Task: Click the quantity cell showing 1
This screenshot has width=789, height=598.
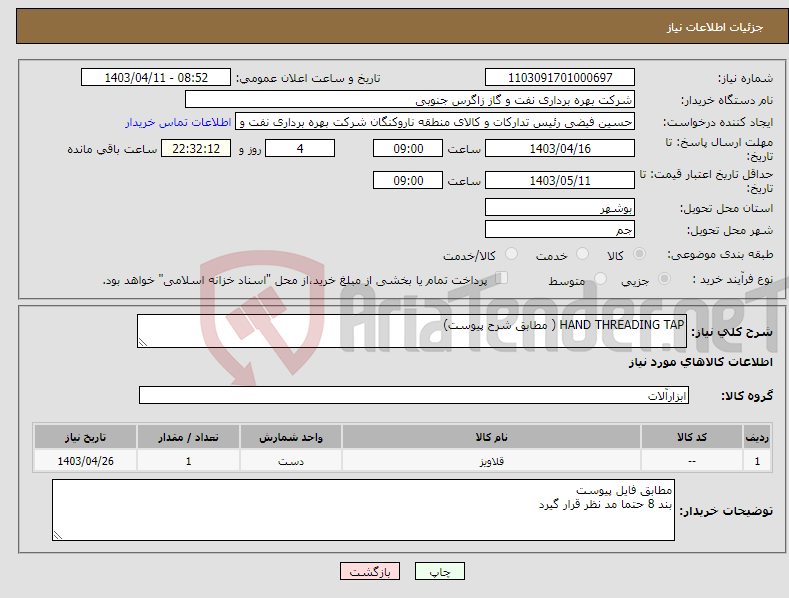Action: coord(188,461)
